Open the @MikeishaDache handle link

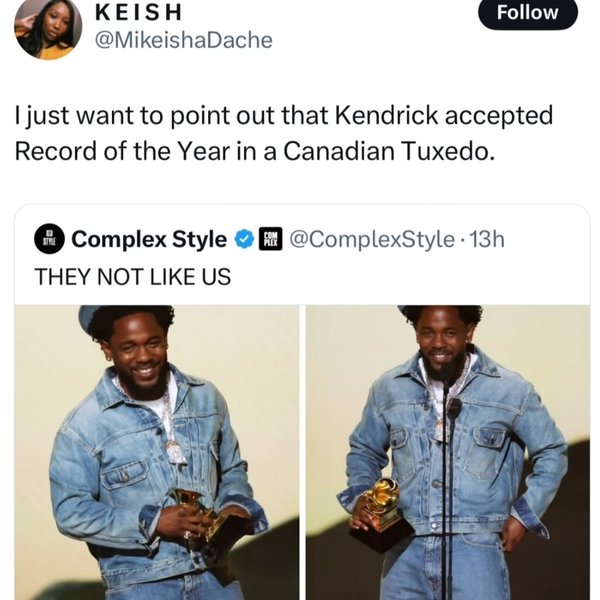tap(183, 40)
